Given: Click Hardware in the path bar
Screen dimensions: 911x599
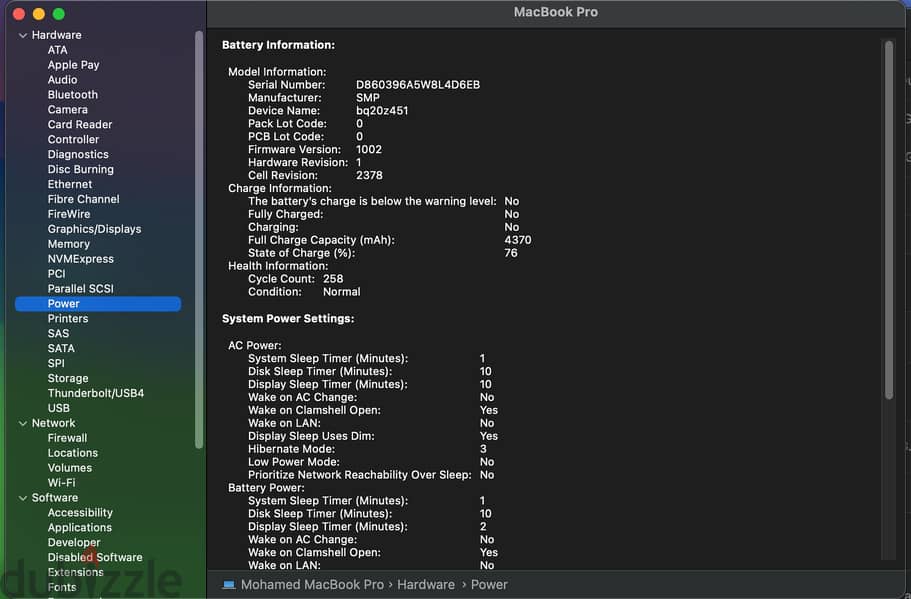Looking at the screenshot, I should click(x=426, y=585).
